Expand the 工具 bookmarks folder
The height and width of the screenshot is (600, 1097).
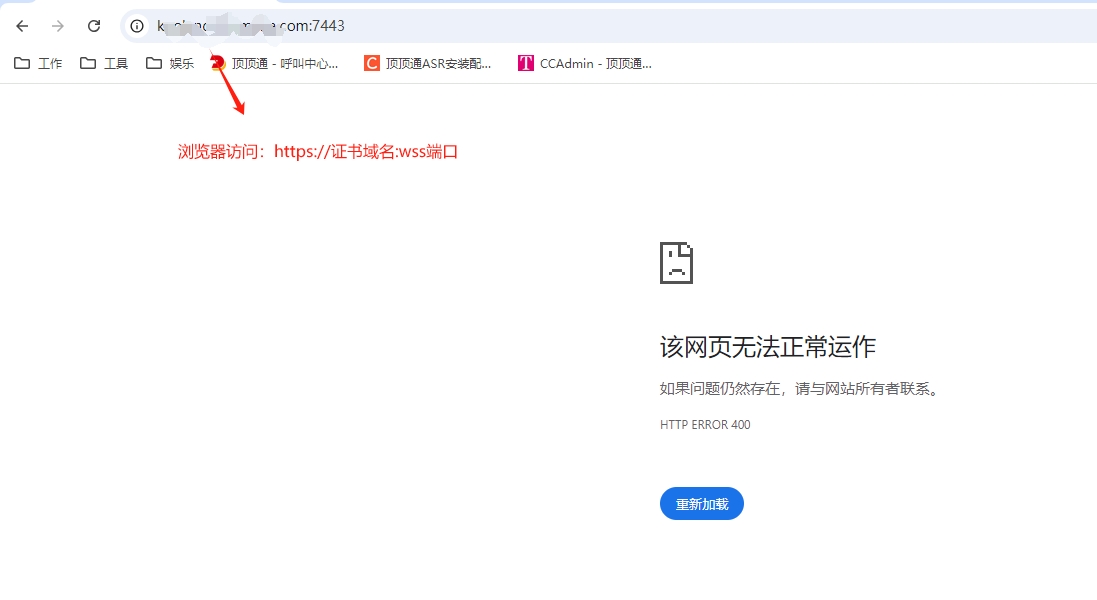tap(104, 62)
